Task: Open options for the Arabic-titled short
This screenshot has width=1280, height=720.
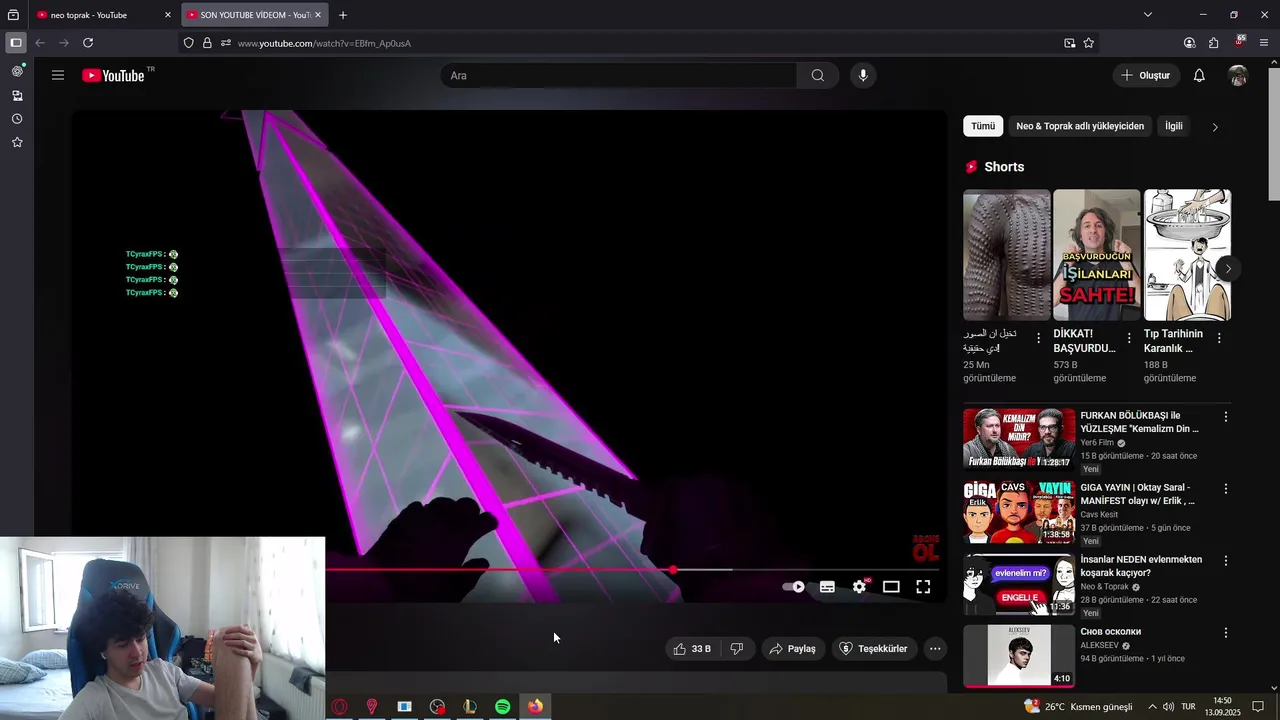Action: pyautogui.click(x=1038, y=338)
